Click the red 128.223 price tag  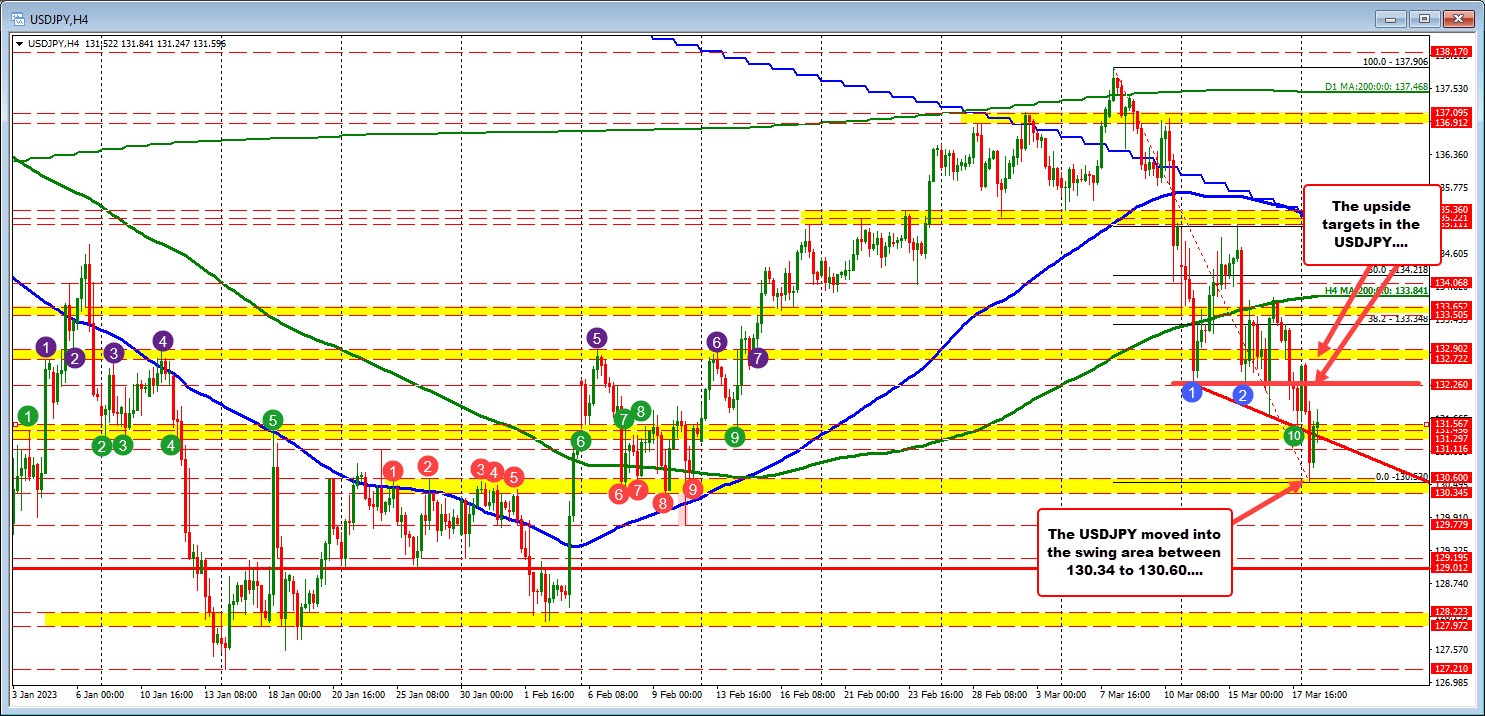[1450, 612]
